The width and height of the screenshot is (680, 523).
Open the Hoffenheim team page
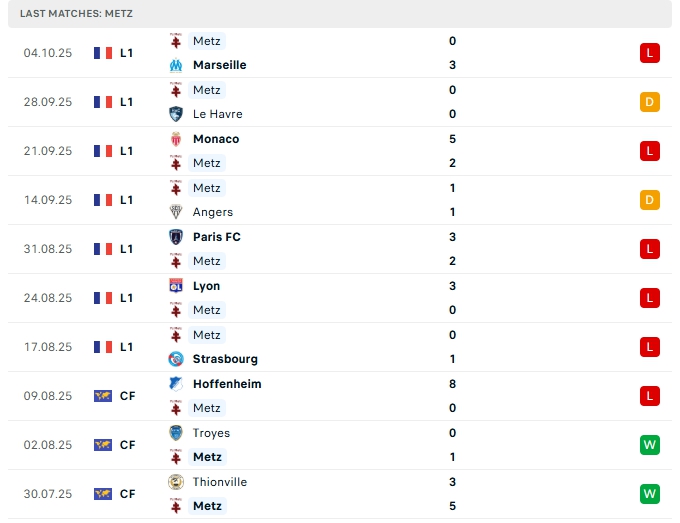(227, 384)
